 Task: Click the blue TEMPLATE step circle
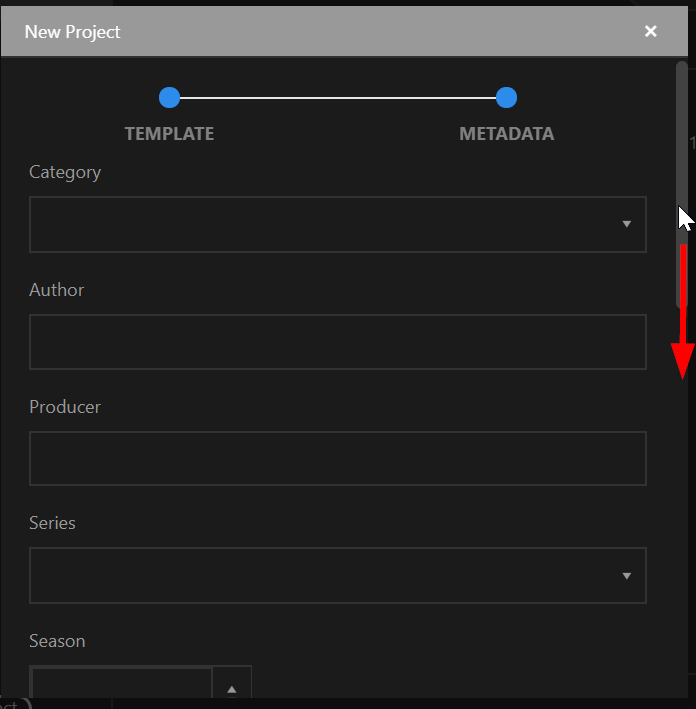pyautogui.click(x=170, y=98)
